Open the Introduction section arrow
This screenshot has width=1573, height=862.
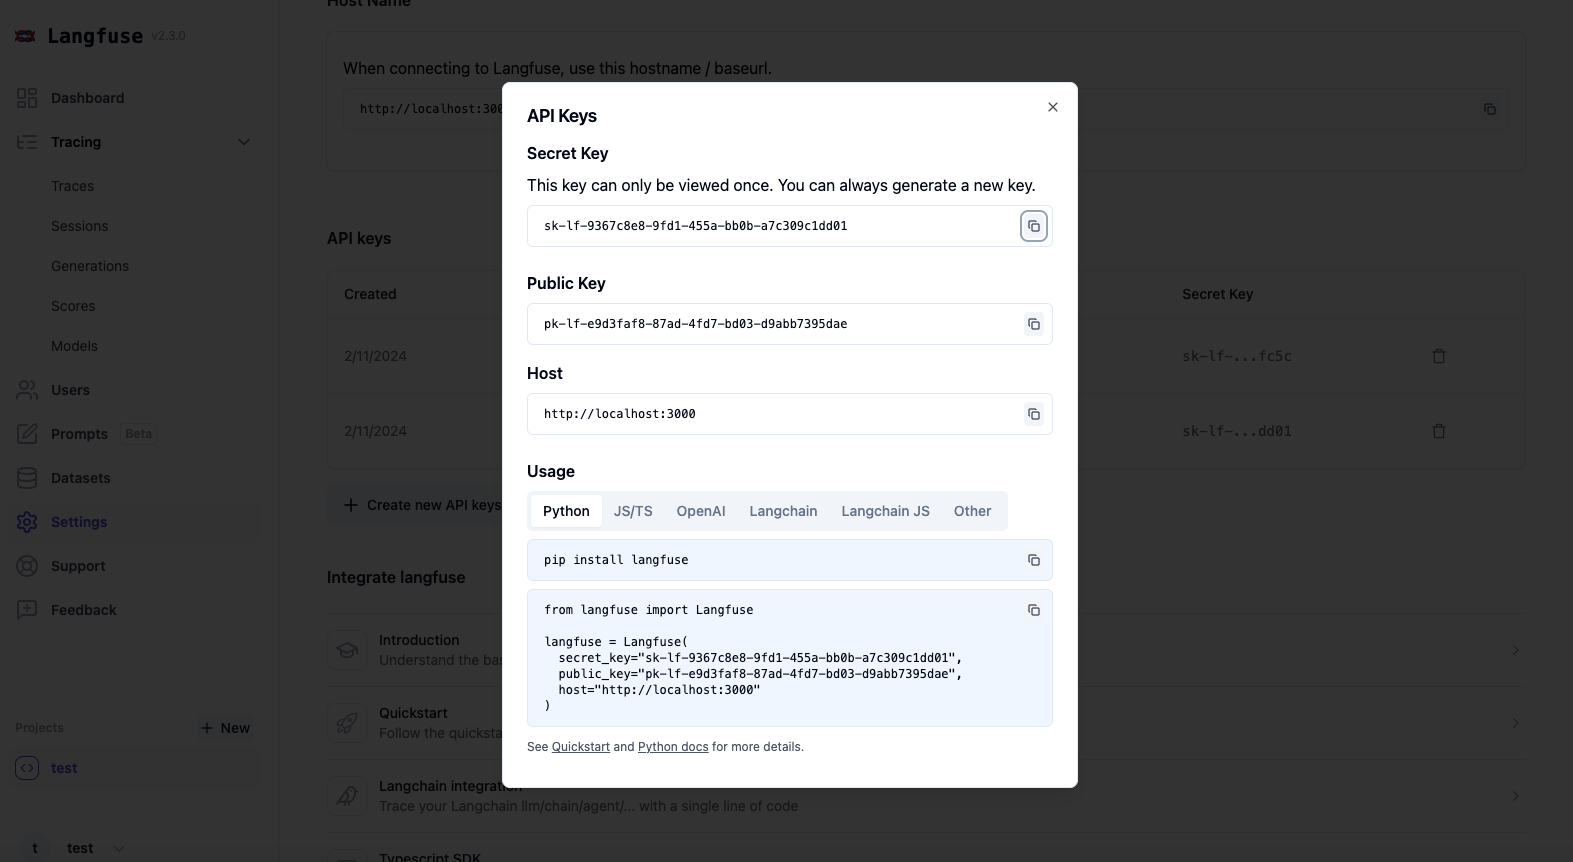[1516, 650]
